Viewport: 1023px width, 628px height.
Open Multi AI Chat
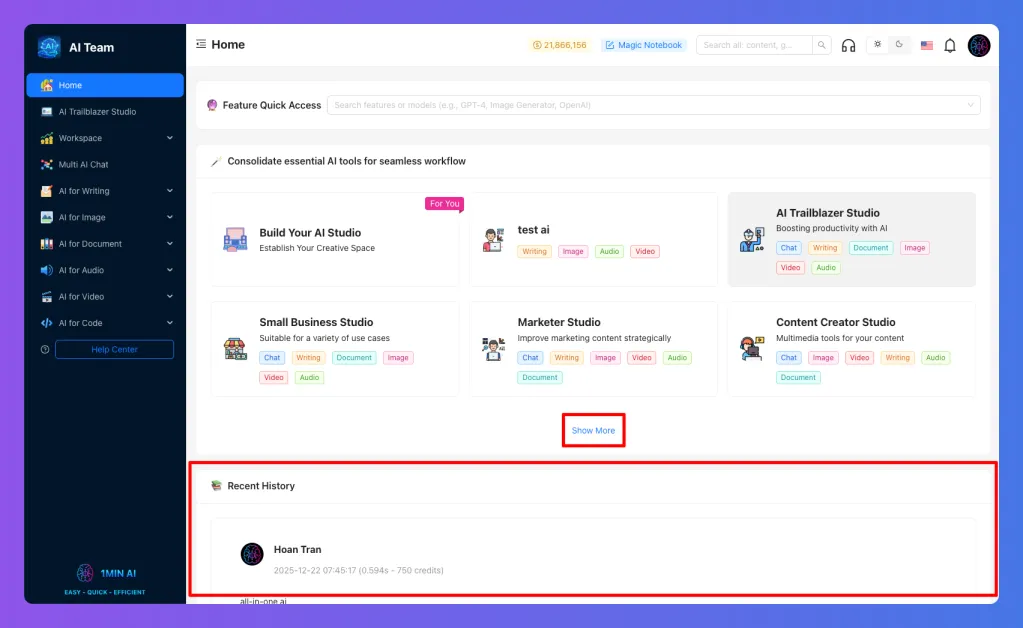click(105, 164)
